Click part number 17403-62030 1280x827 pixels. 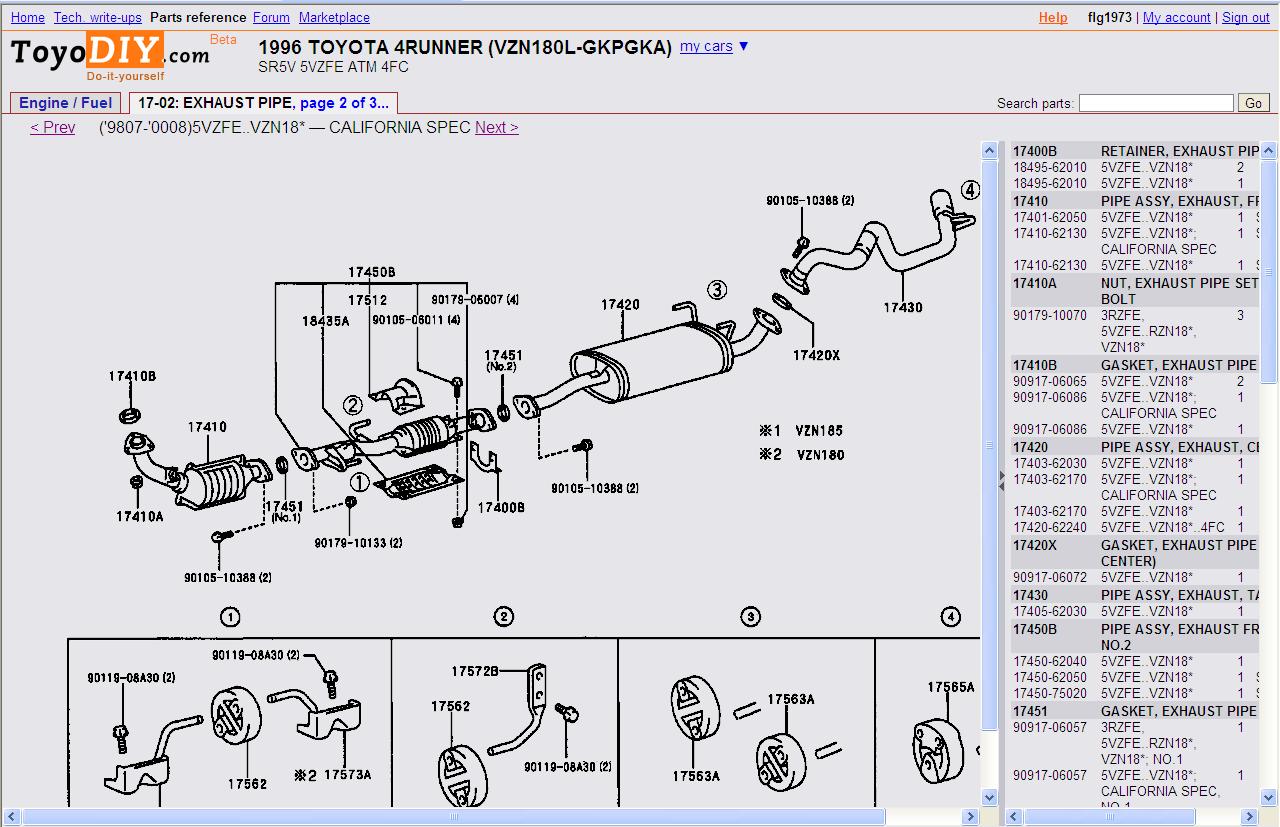[x=1050, y=464]
